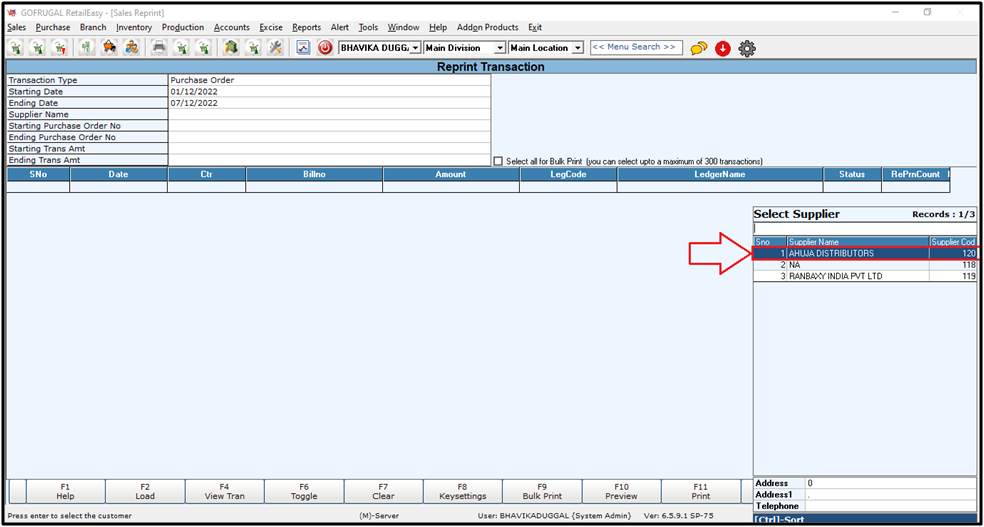
Task: Click the Starting Purchase Order No field
Action: (329, 125)
